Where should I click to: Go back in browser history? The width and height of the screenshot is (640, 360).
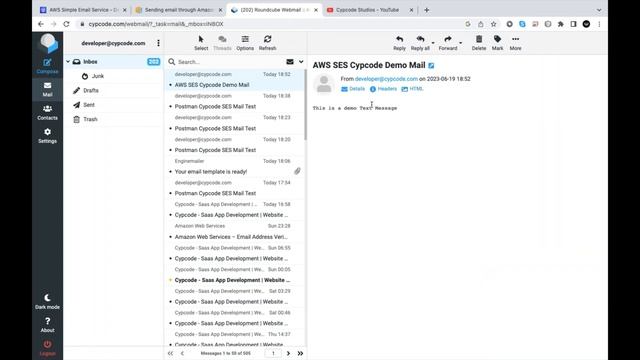tap(41, 24)
